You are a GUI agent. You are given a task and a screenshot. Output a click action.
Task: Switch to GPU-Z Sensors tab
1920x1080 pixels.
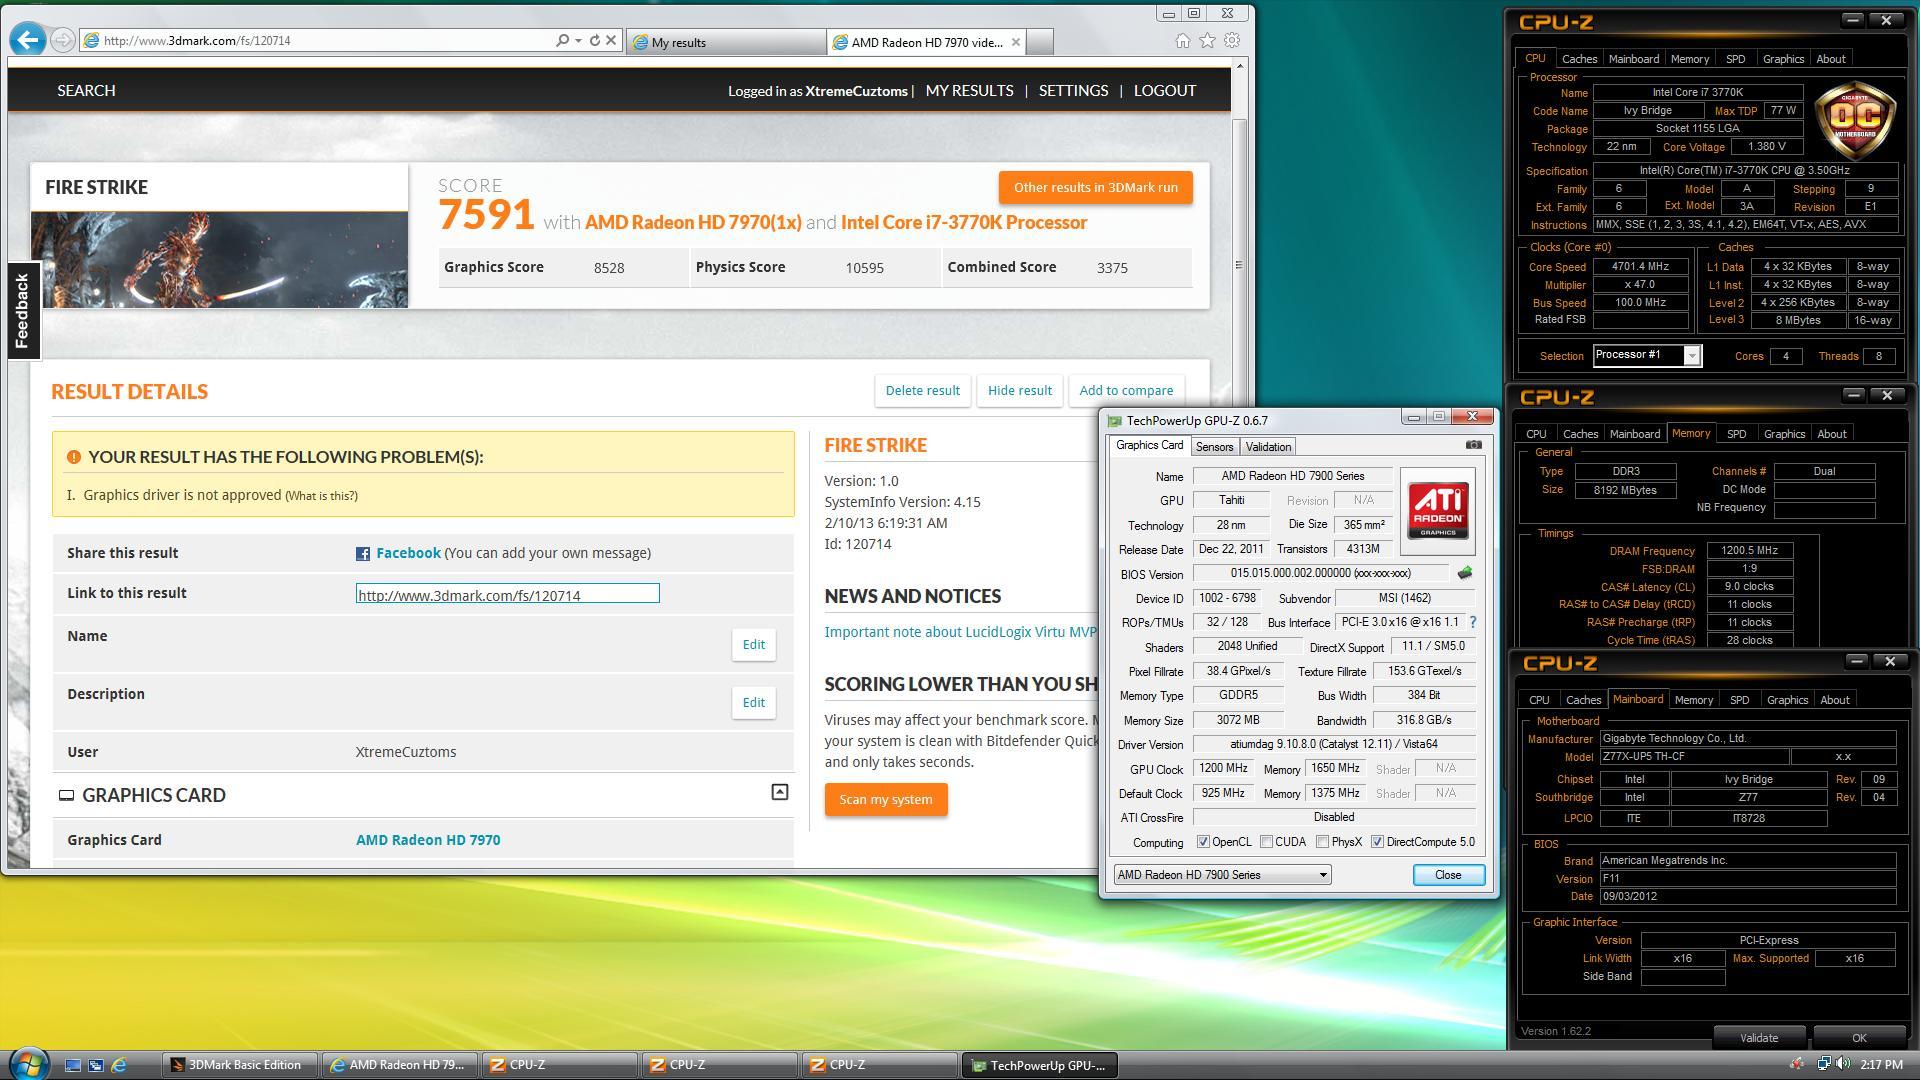tap(1214, 447)
